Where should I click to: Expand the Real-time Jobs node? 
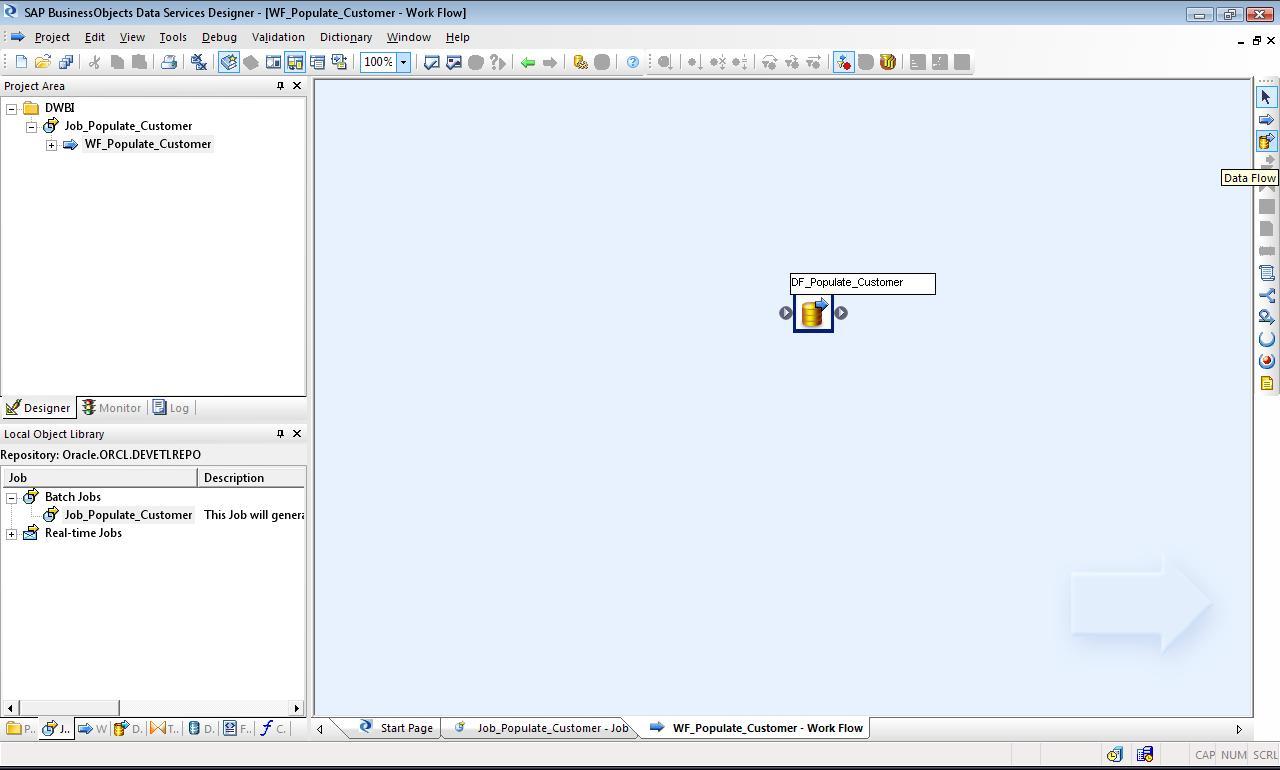point(12,534)
